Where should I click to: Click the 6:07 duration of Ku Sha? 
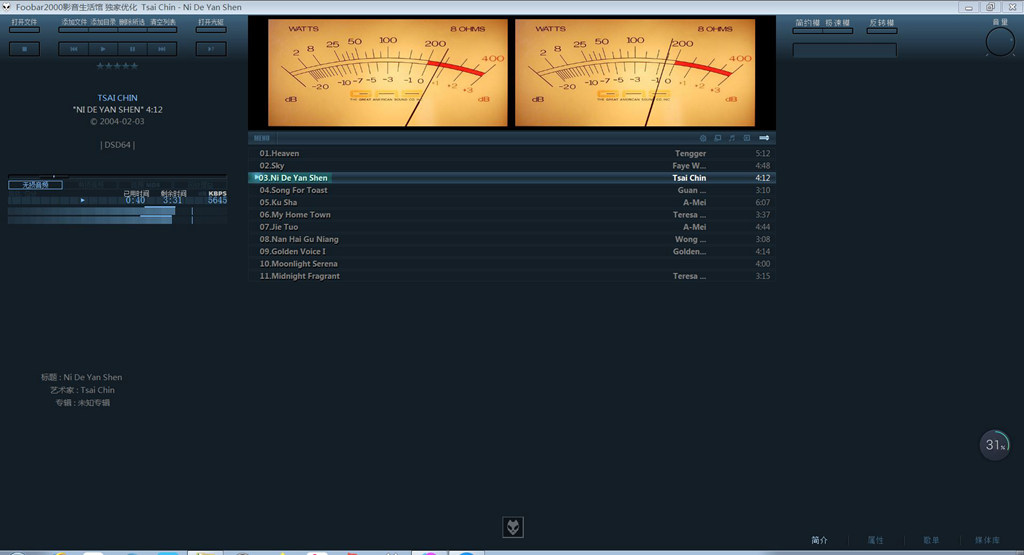762,202
